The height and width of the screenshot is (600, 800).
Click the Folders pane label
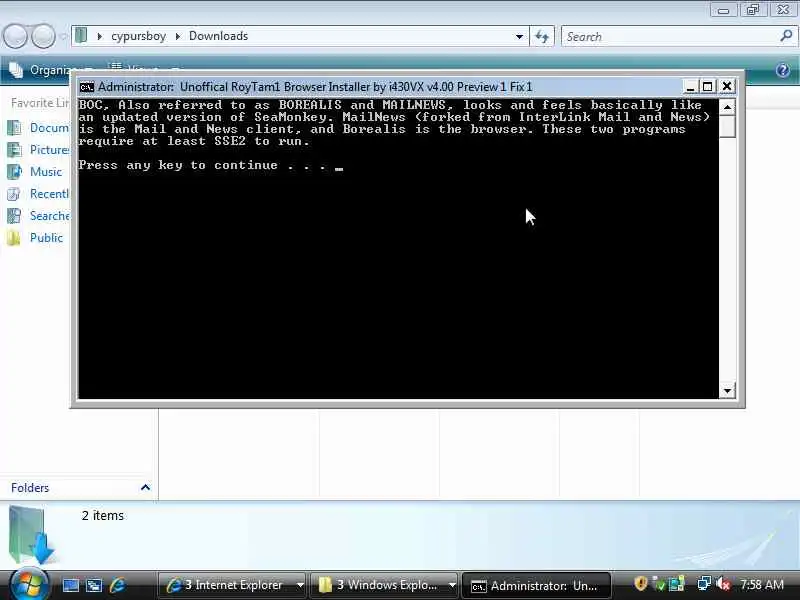click(x=30, y=488)
